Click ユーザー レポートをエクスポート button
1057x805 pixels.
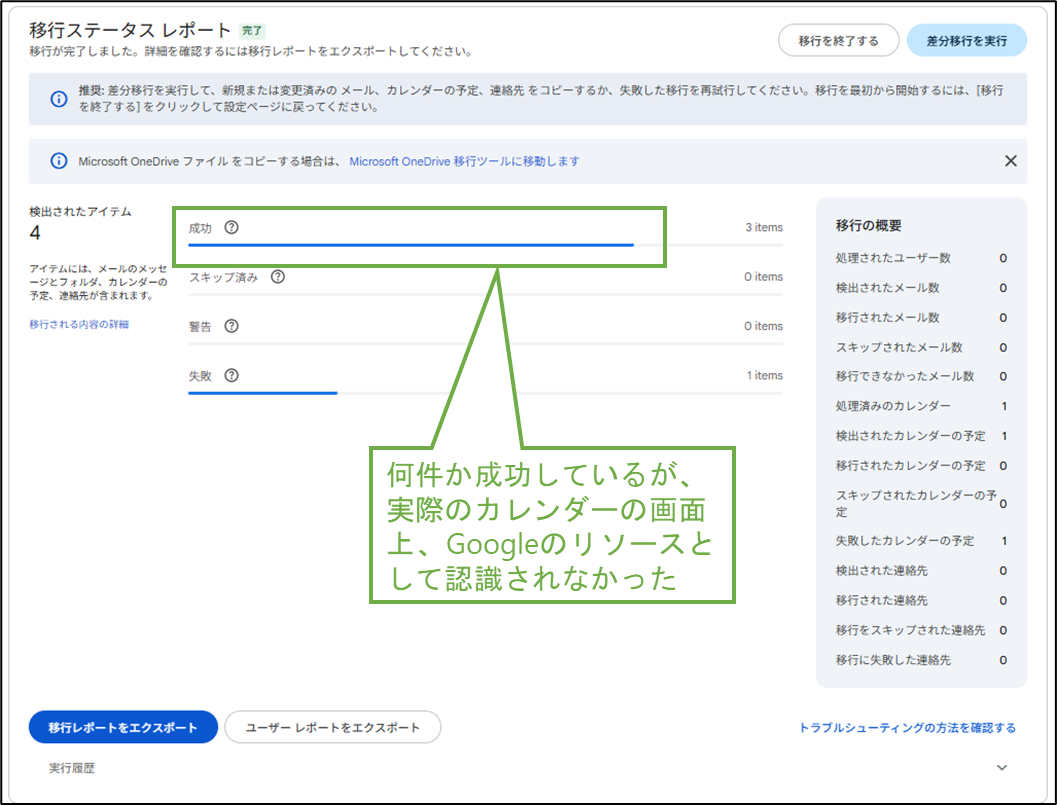[x=332, y=727]
